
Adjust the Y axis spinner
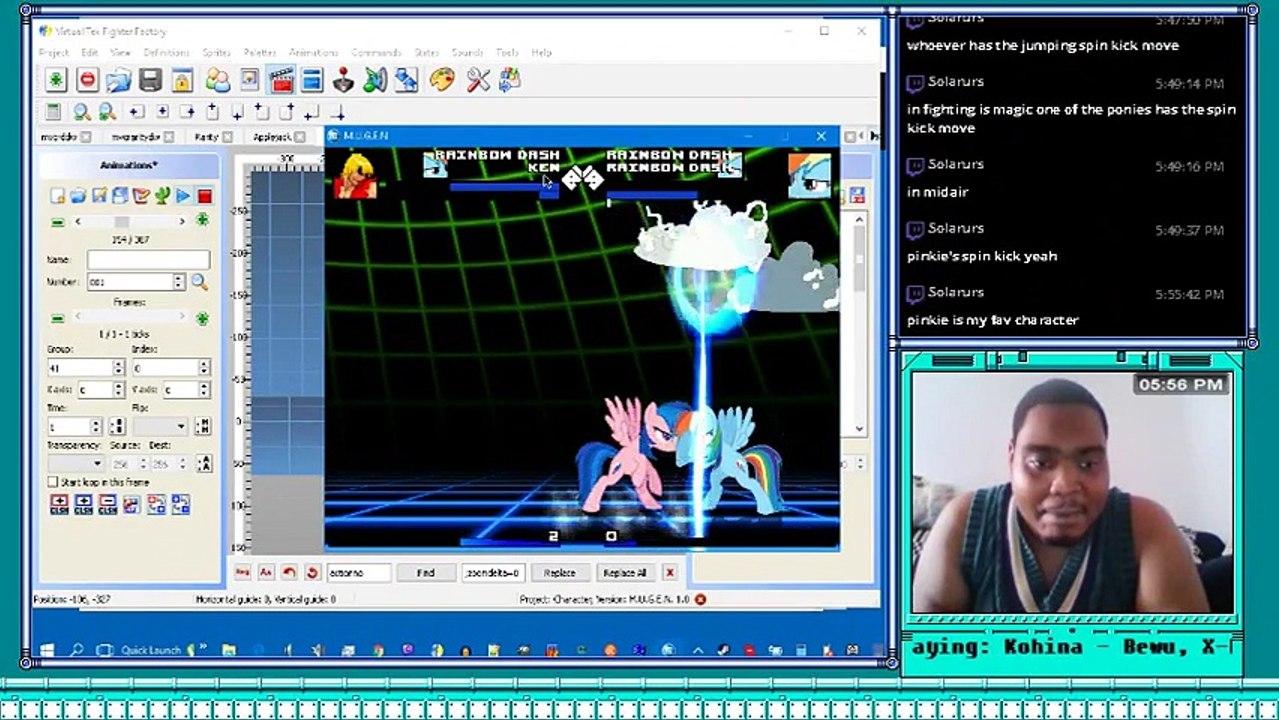203,390
